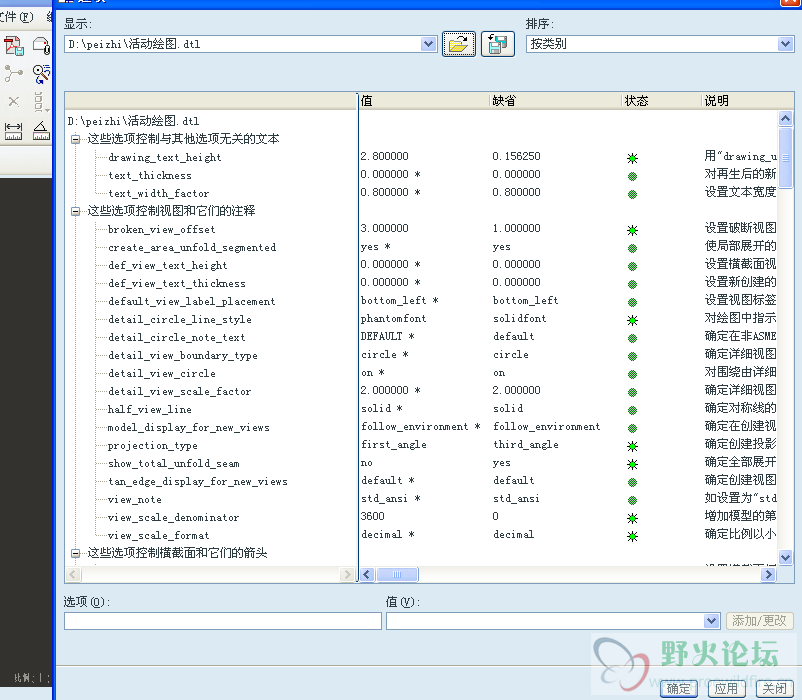Click the 缺省 column header
Viewport: 802px width, 700px height.
click(x=555, y=101)
